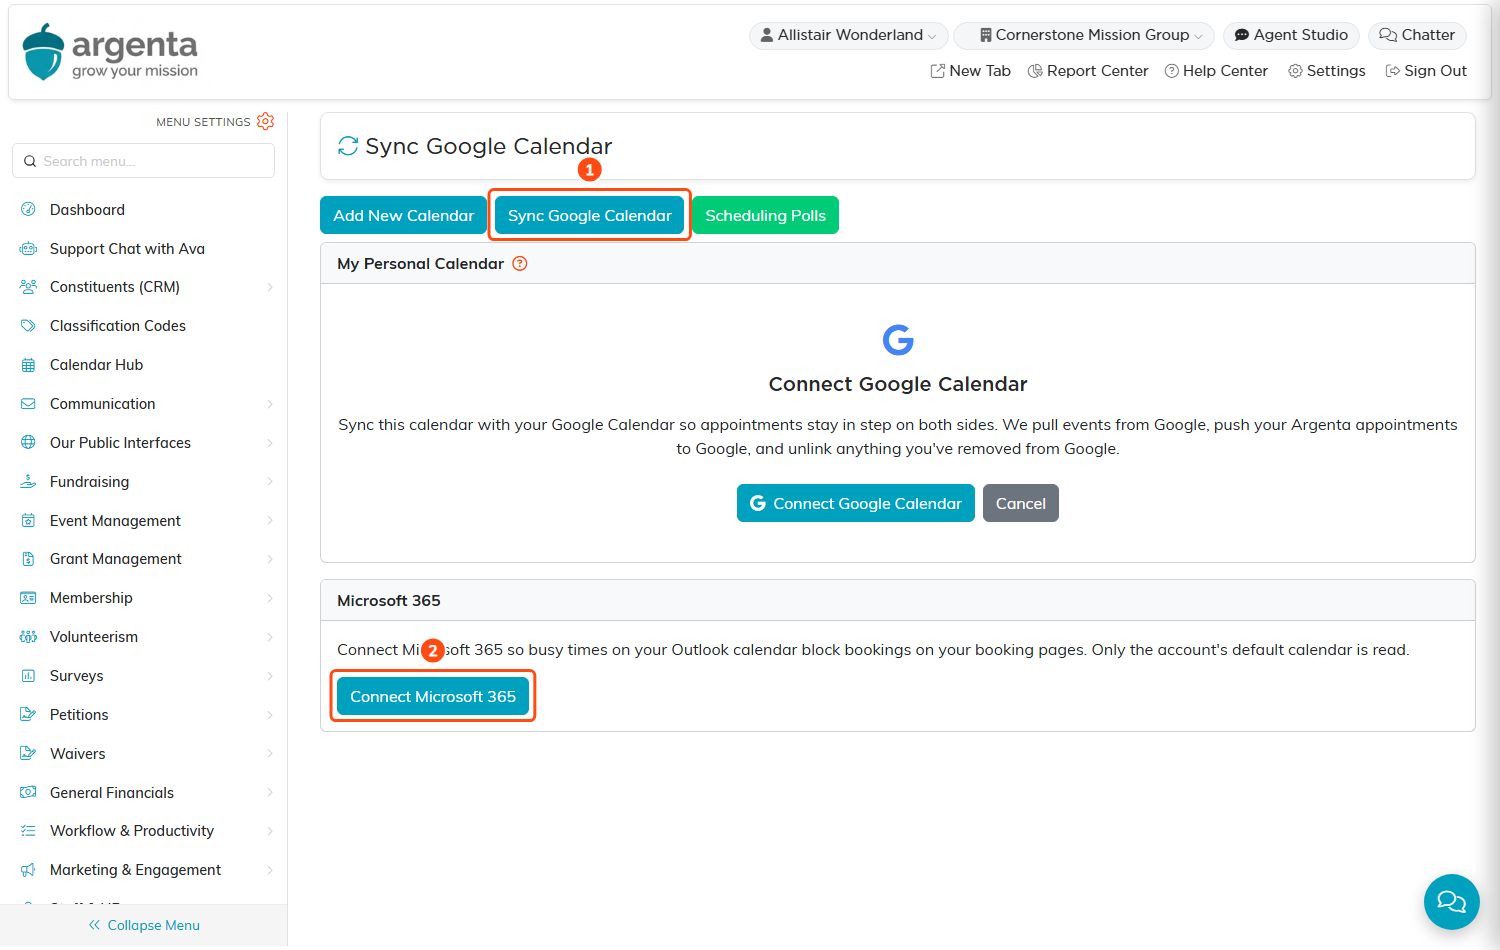Open Menu Settings gear icon

coord(265,121)
